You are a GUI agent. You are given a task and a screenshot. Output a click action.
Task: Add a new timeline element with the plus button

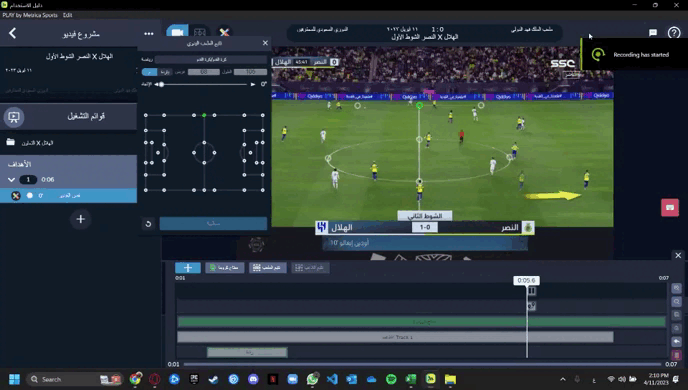click(x=188, y=268)
